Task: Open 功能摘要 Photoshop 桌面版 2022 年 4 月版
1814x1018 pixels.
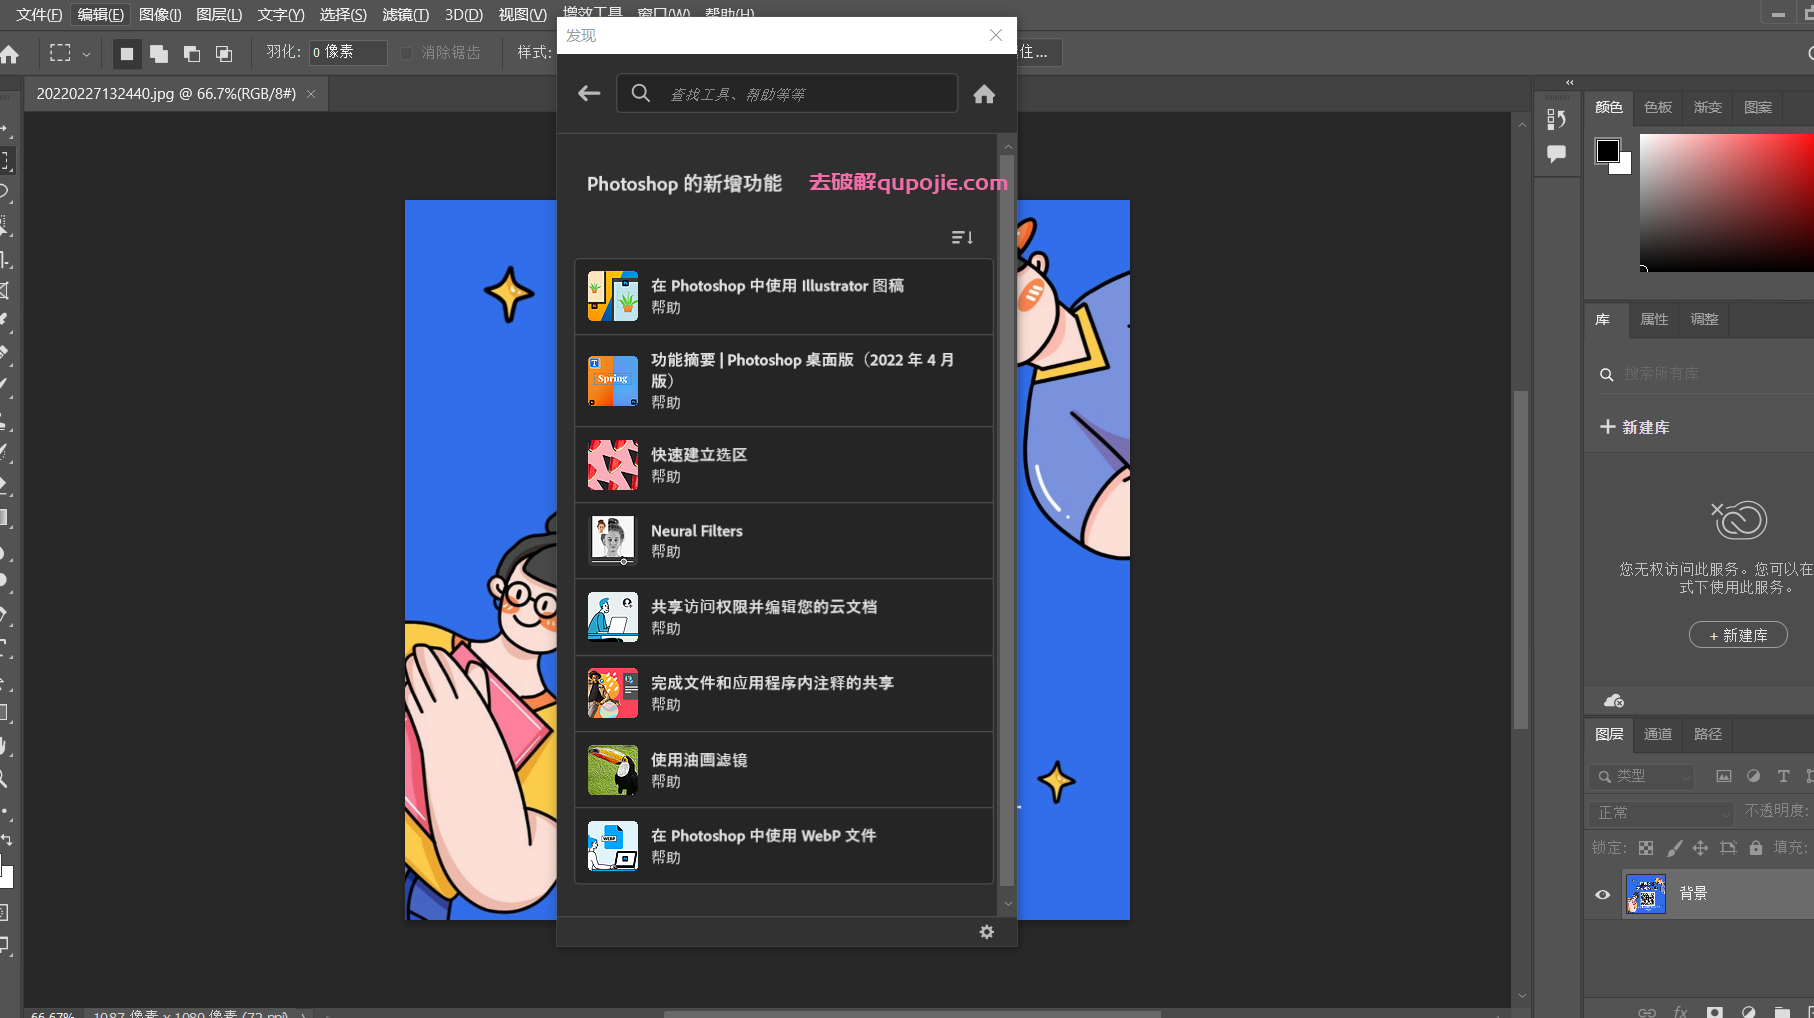Action: click(784, 381)
